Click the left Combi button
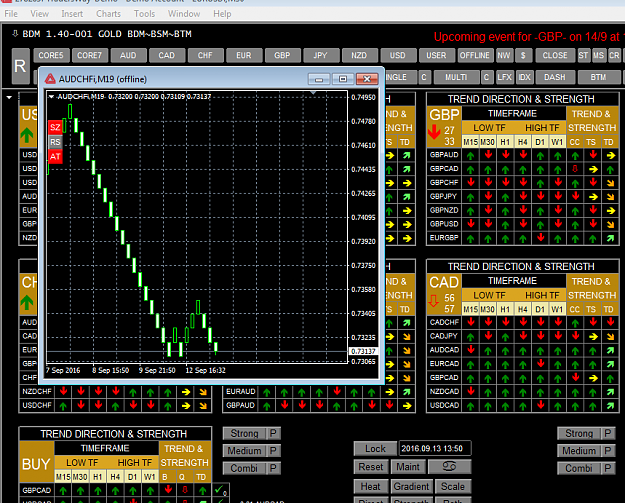The width and height of the screenshot is (625, 503). [244, 468]
